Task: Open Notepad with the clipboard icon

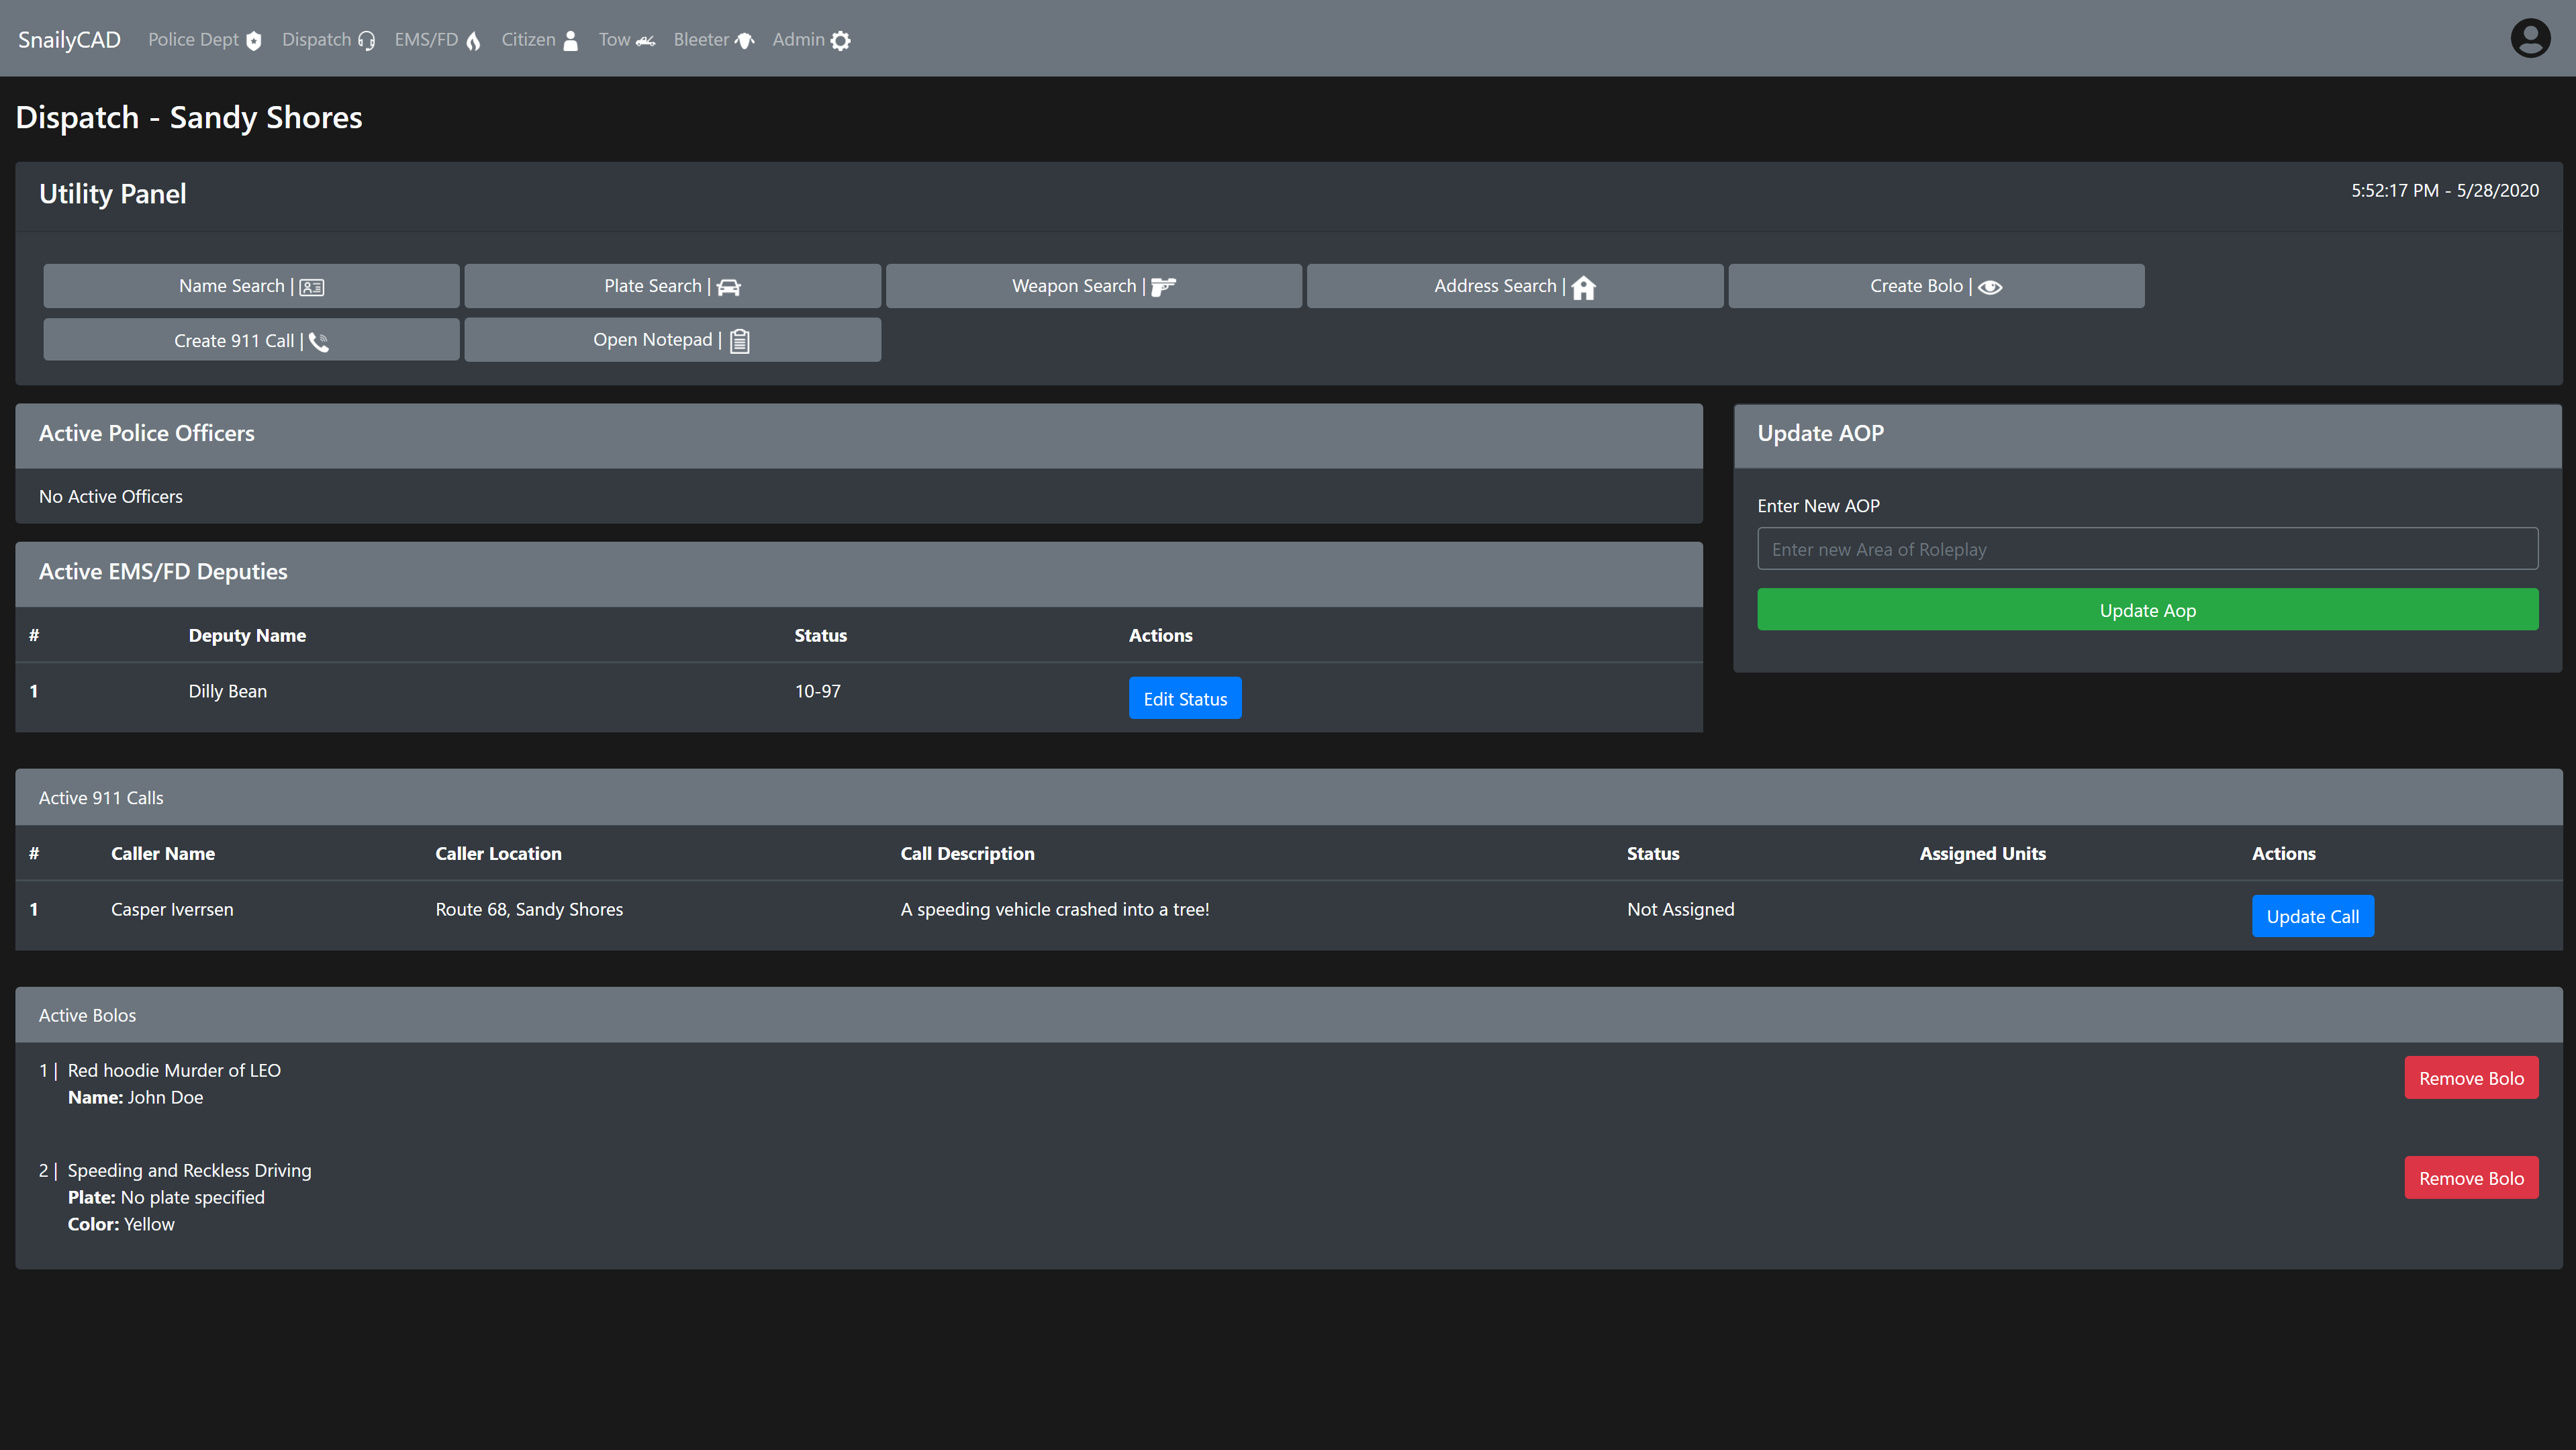Action: 672,340
